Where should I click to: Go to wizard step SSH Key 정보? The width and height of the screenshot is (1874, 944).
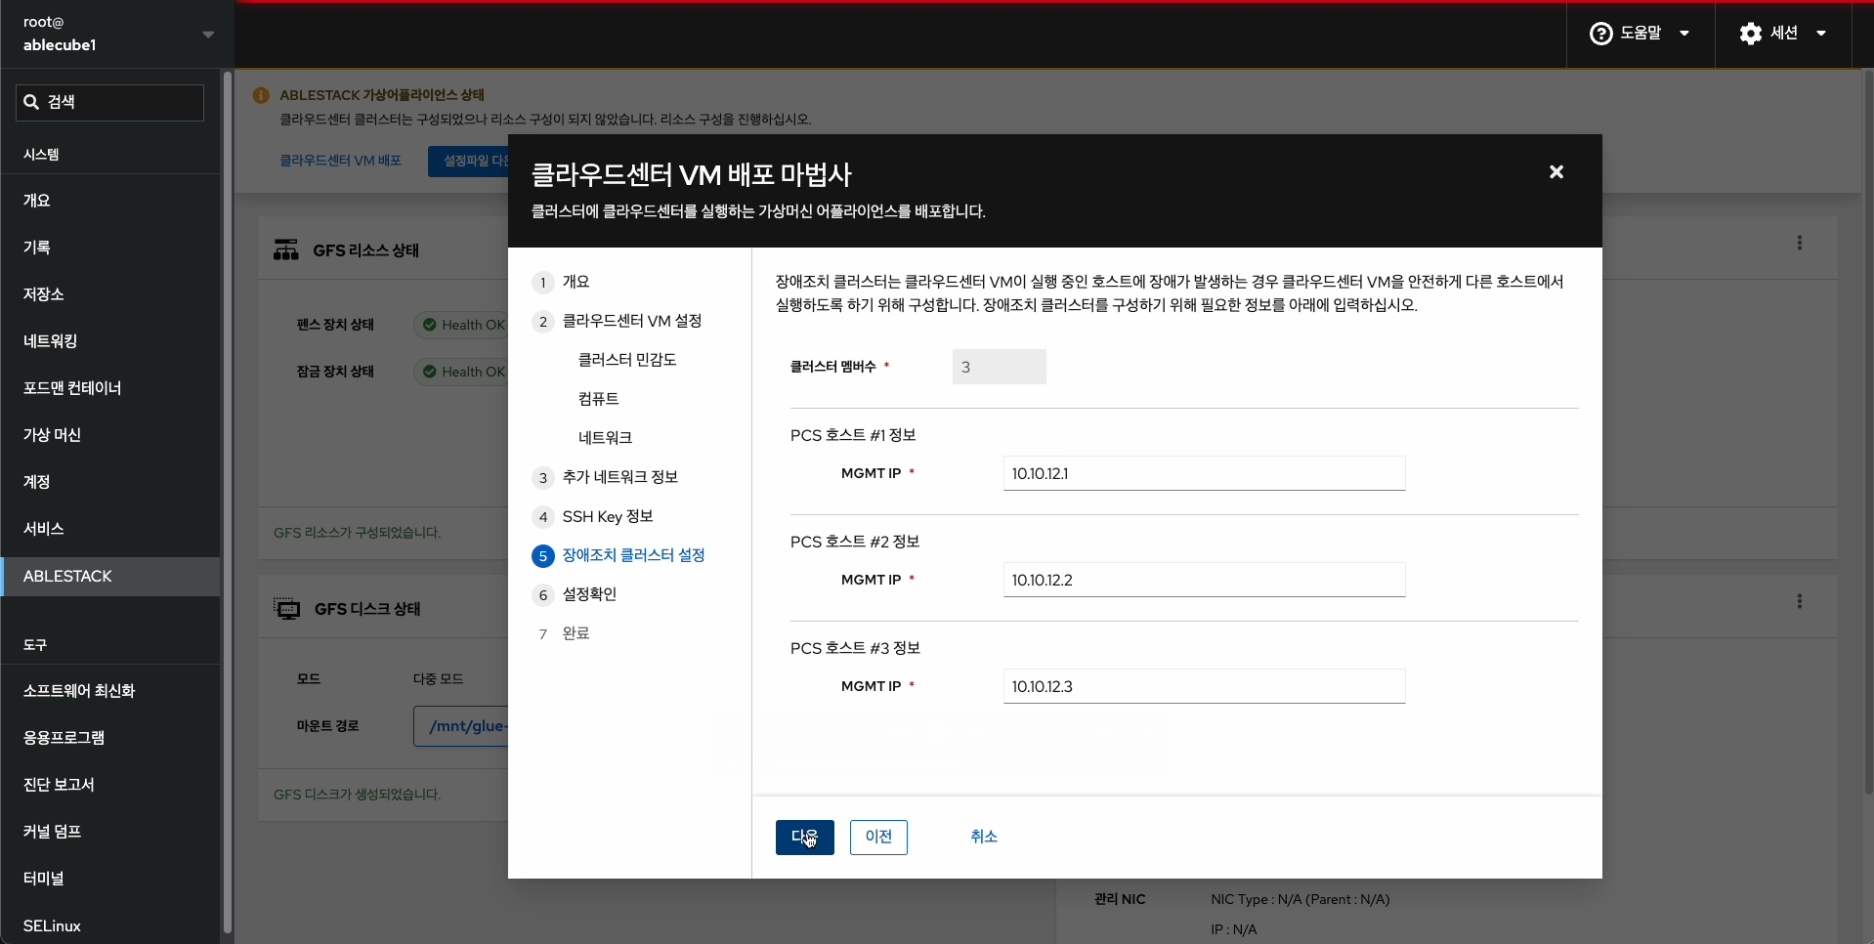click(x=607, y=516)
